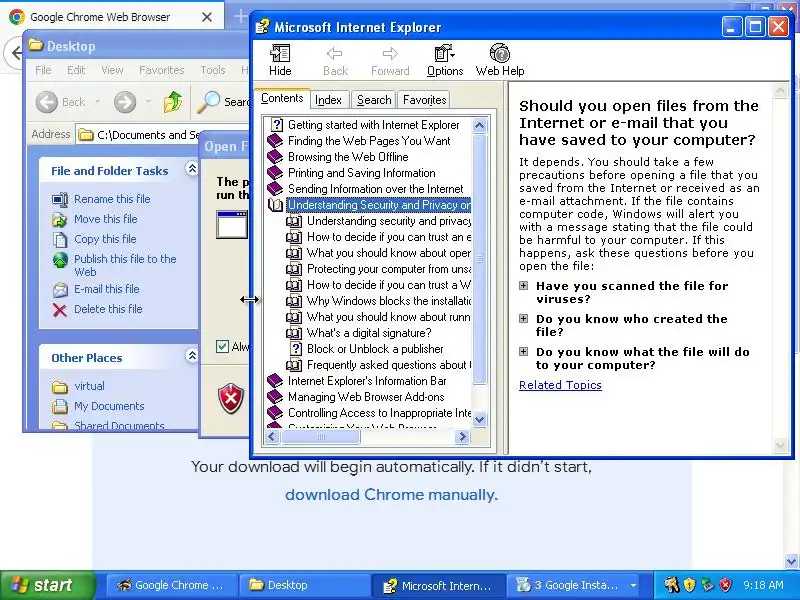Open File menu in Desktop window
This screenshot has width=800, height=600.
(x=43, y=70)
